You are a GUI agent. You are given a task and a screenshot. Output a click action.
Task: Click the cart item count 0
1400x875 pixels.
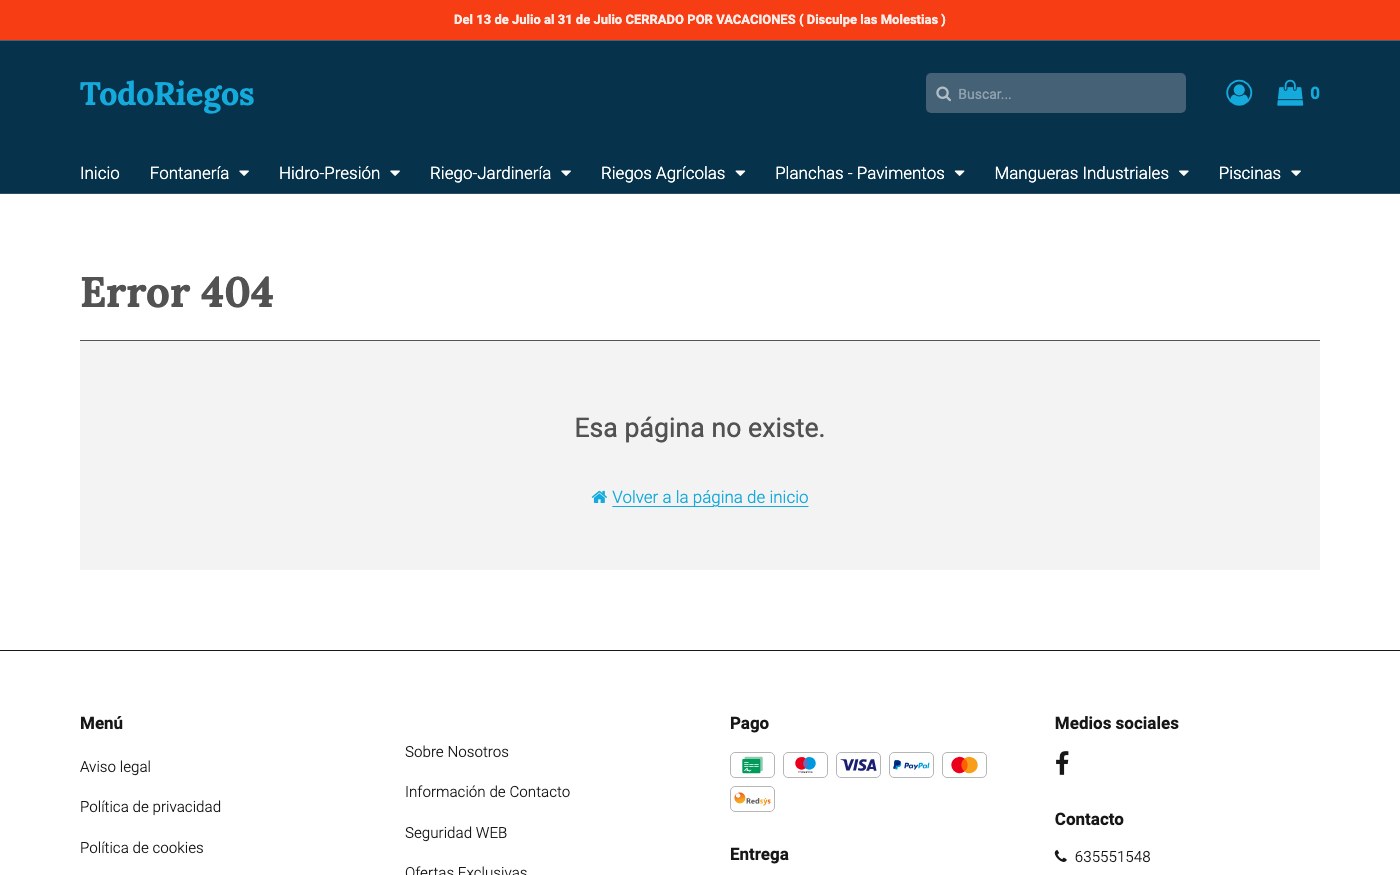[x=1315, y=93]
